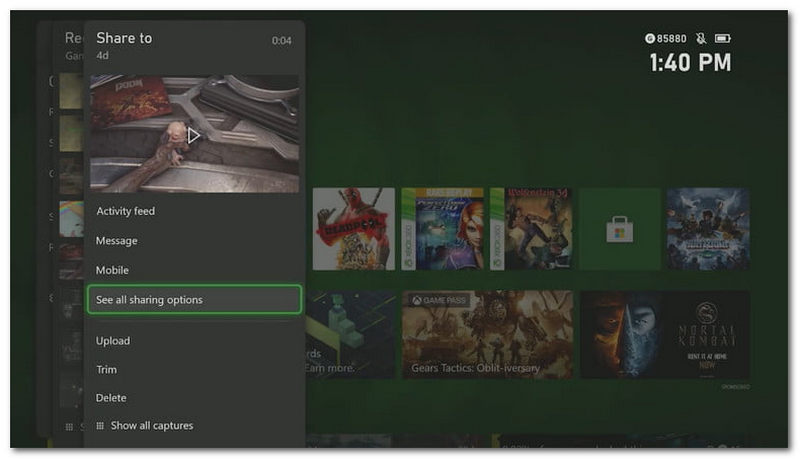This screenshot has width=800, height=459.
Task: Choose the Message sharing option
Action: [x=116, y=241]
